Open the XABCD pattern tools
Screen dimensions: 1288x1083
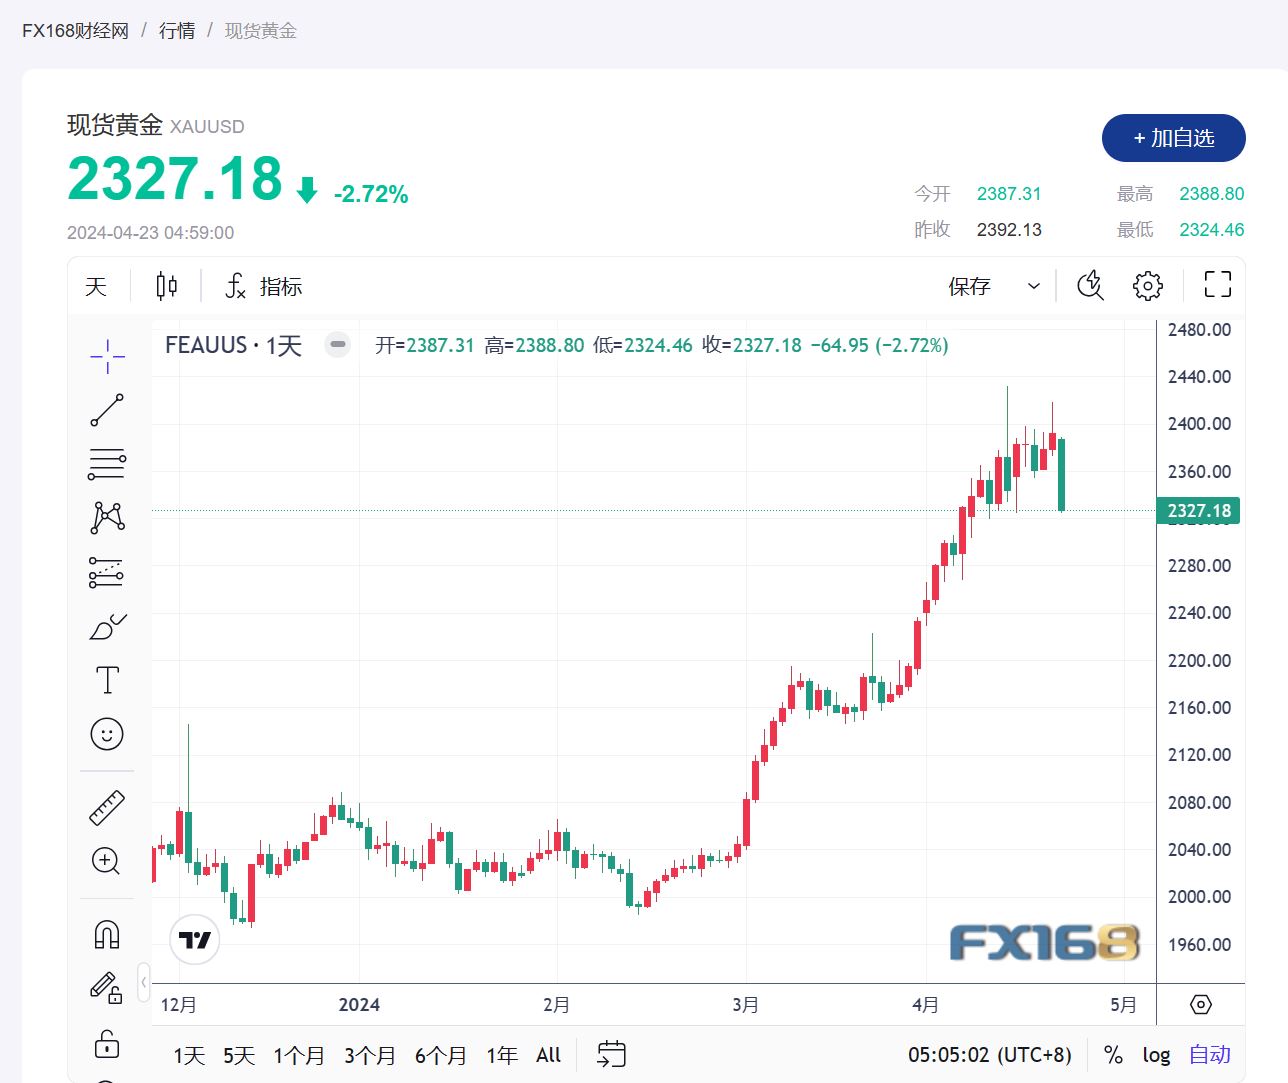coord(107,517)
